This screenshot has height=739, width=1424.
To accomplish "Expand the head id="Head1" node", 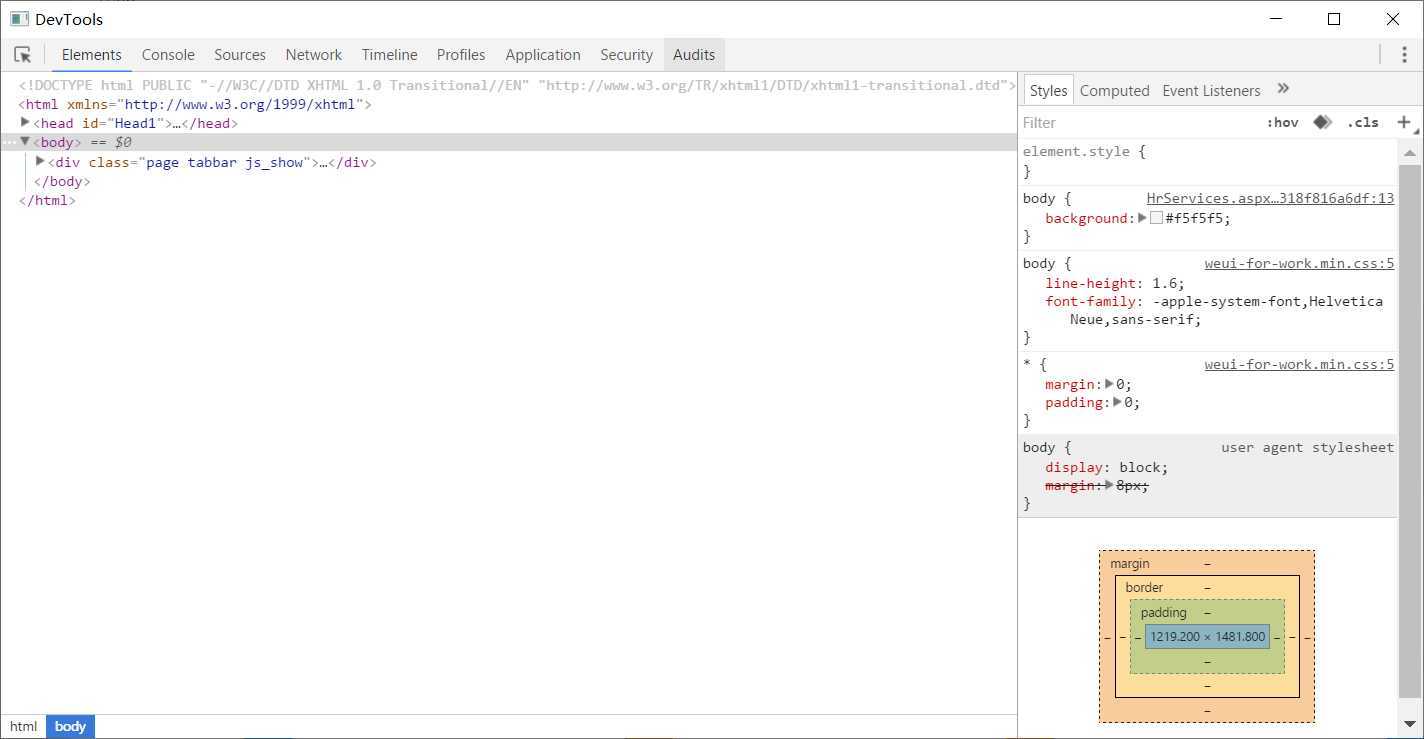I will coord(26,122).
